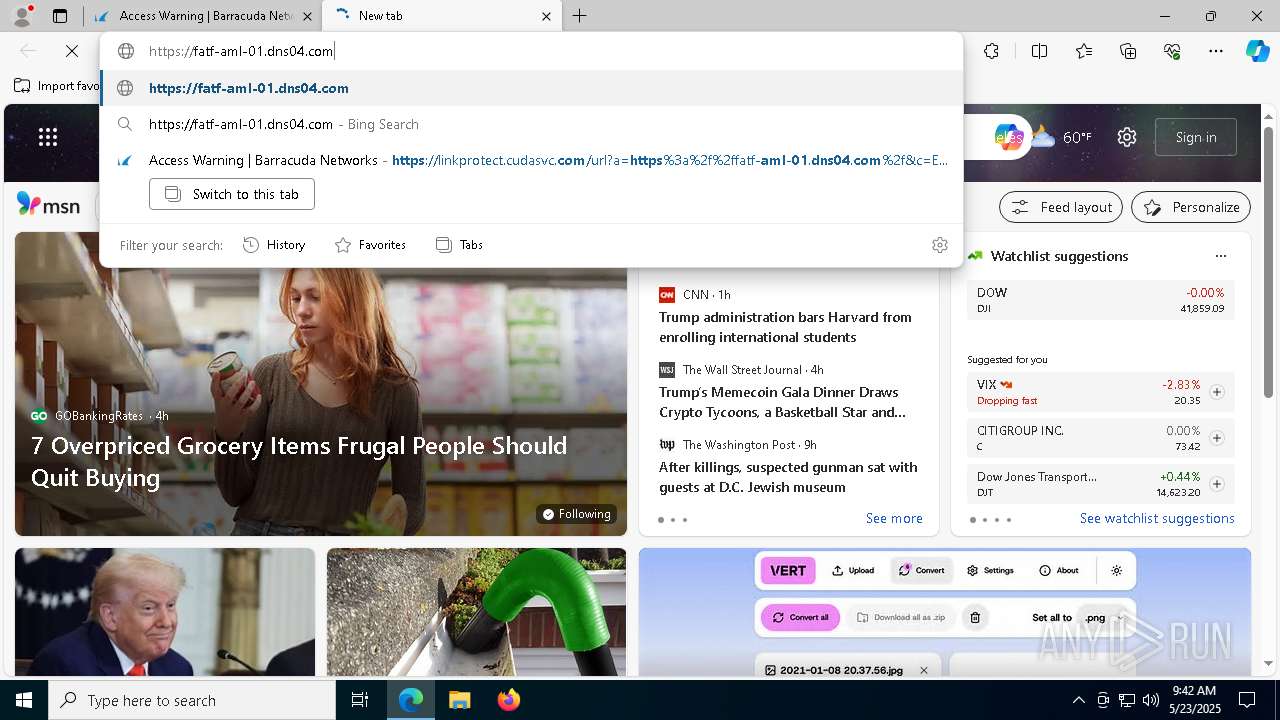Open Task View on taskbar
Viewport: 1280px width, 720px height.
point(360,700)
